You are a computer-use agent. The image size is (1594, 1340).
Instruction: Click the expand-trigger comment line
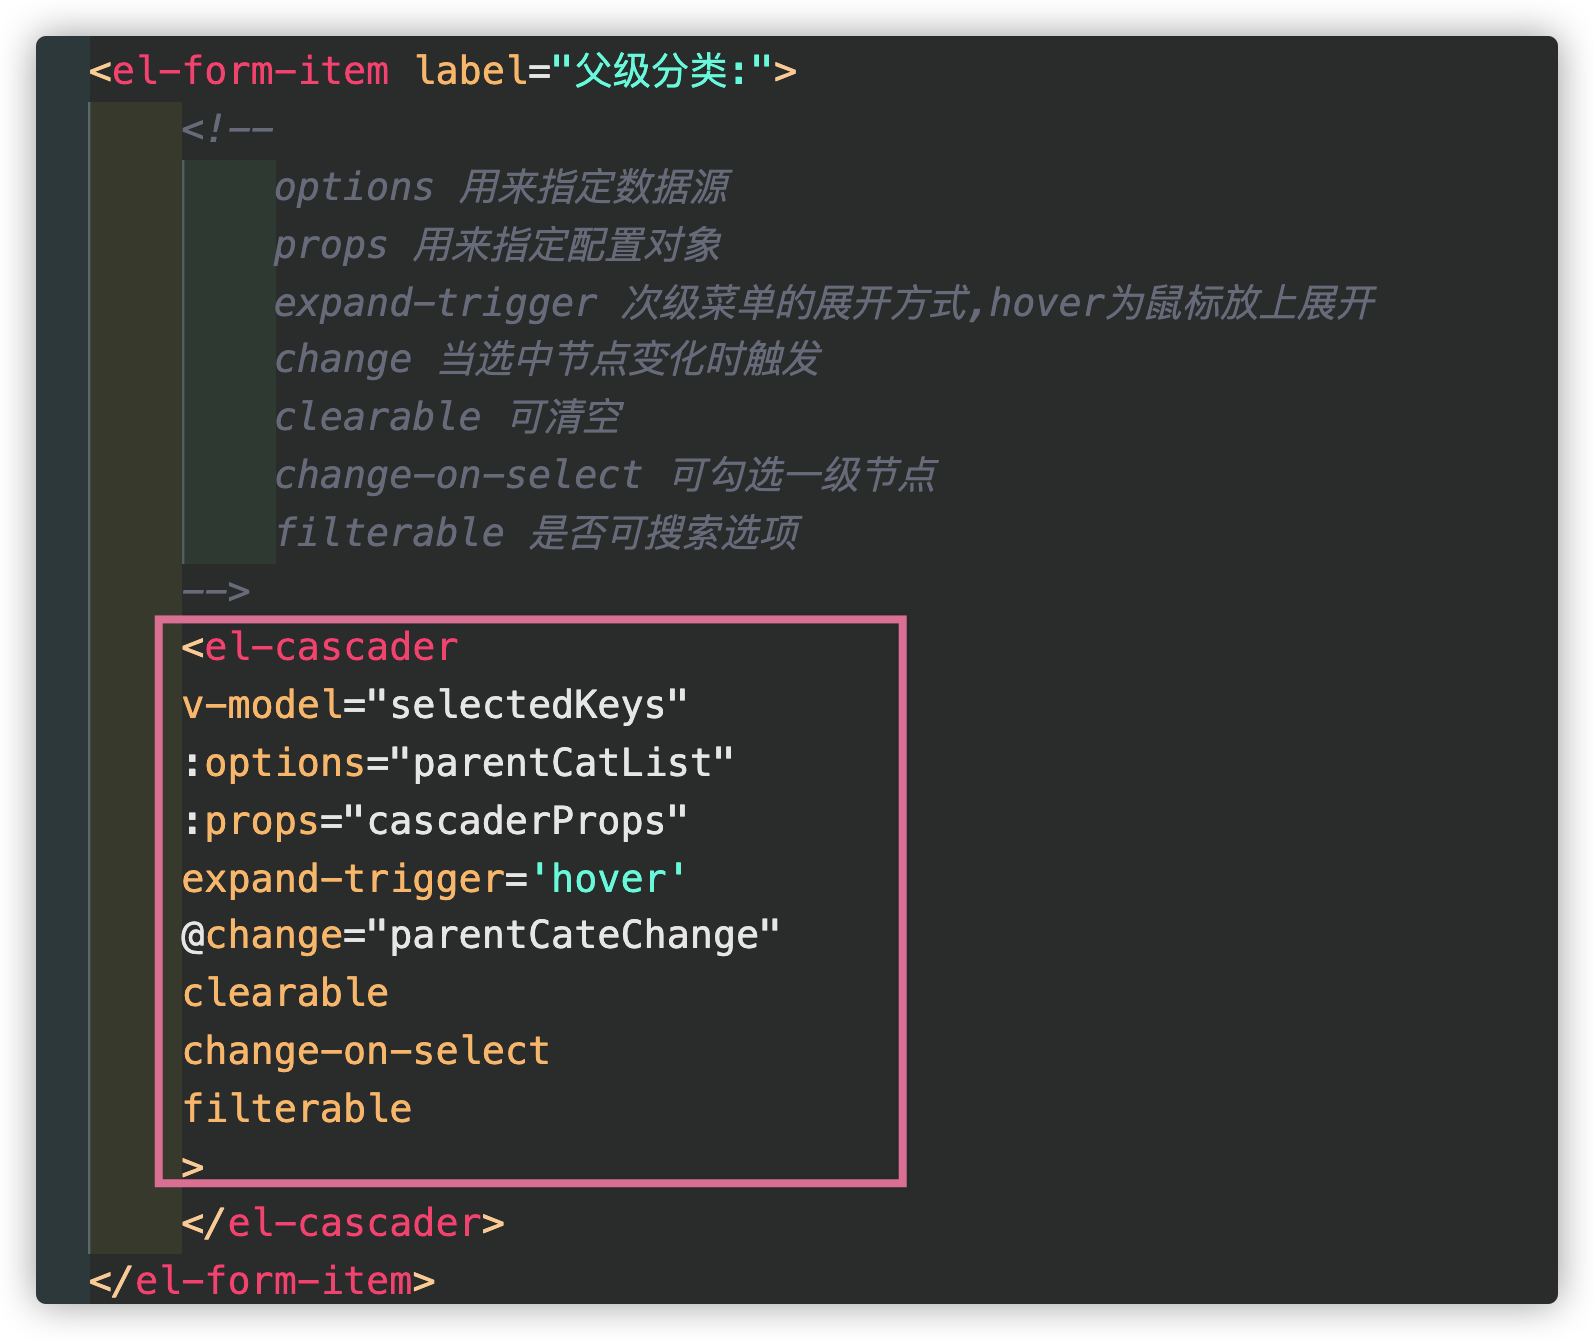(825, 302)
